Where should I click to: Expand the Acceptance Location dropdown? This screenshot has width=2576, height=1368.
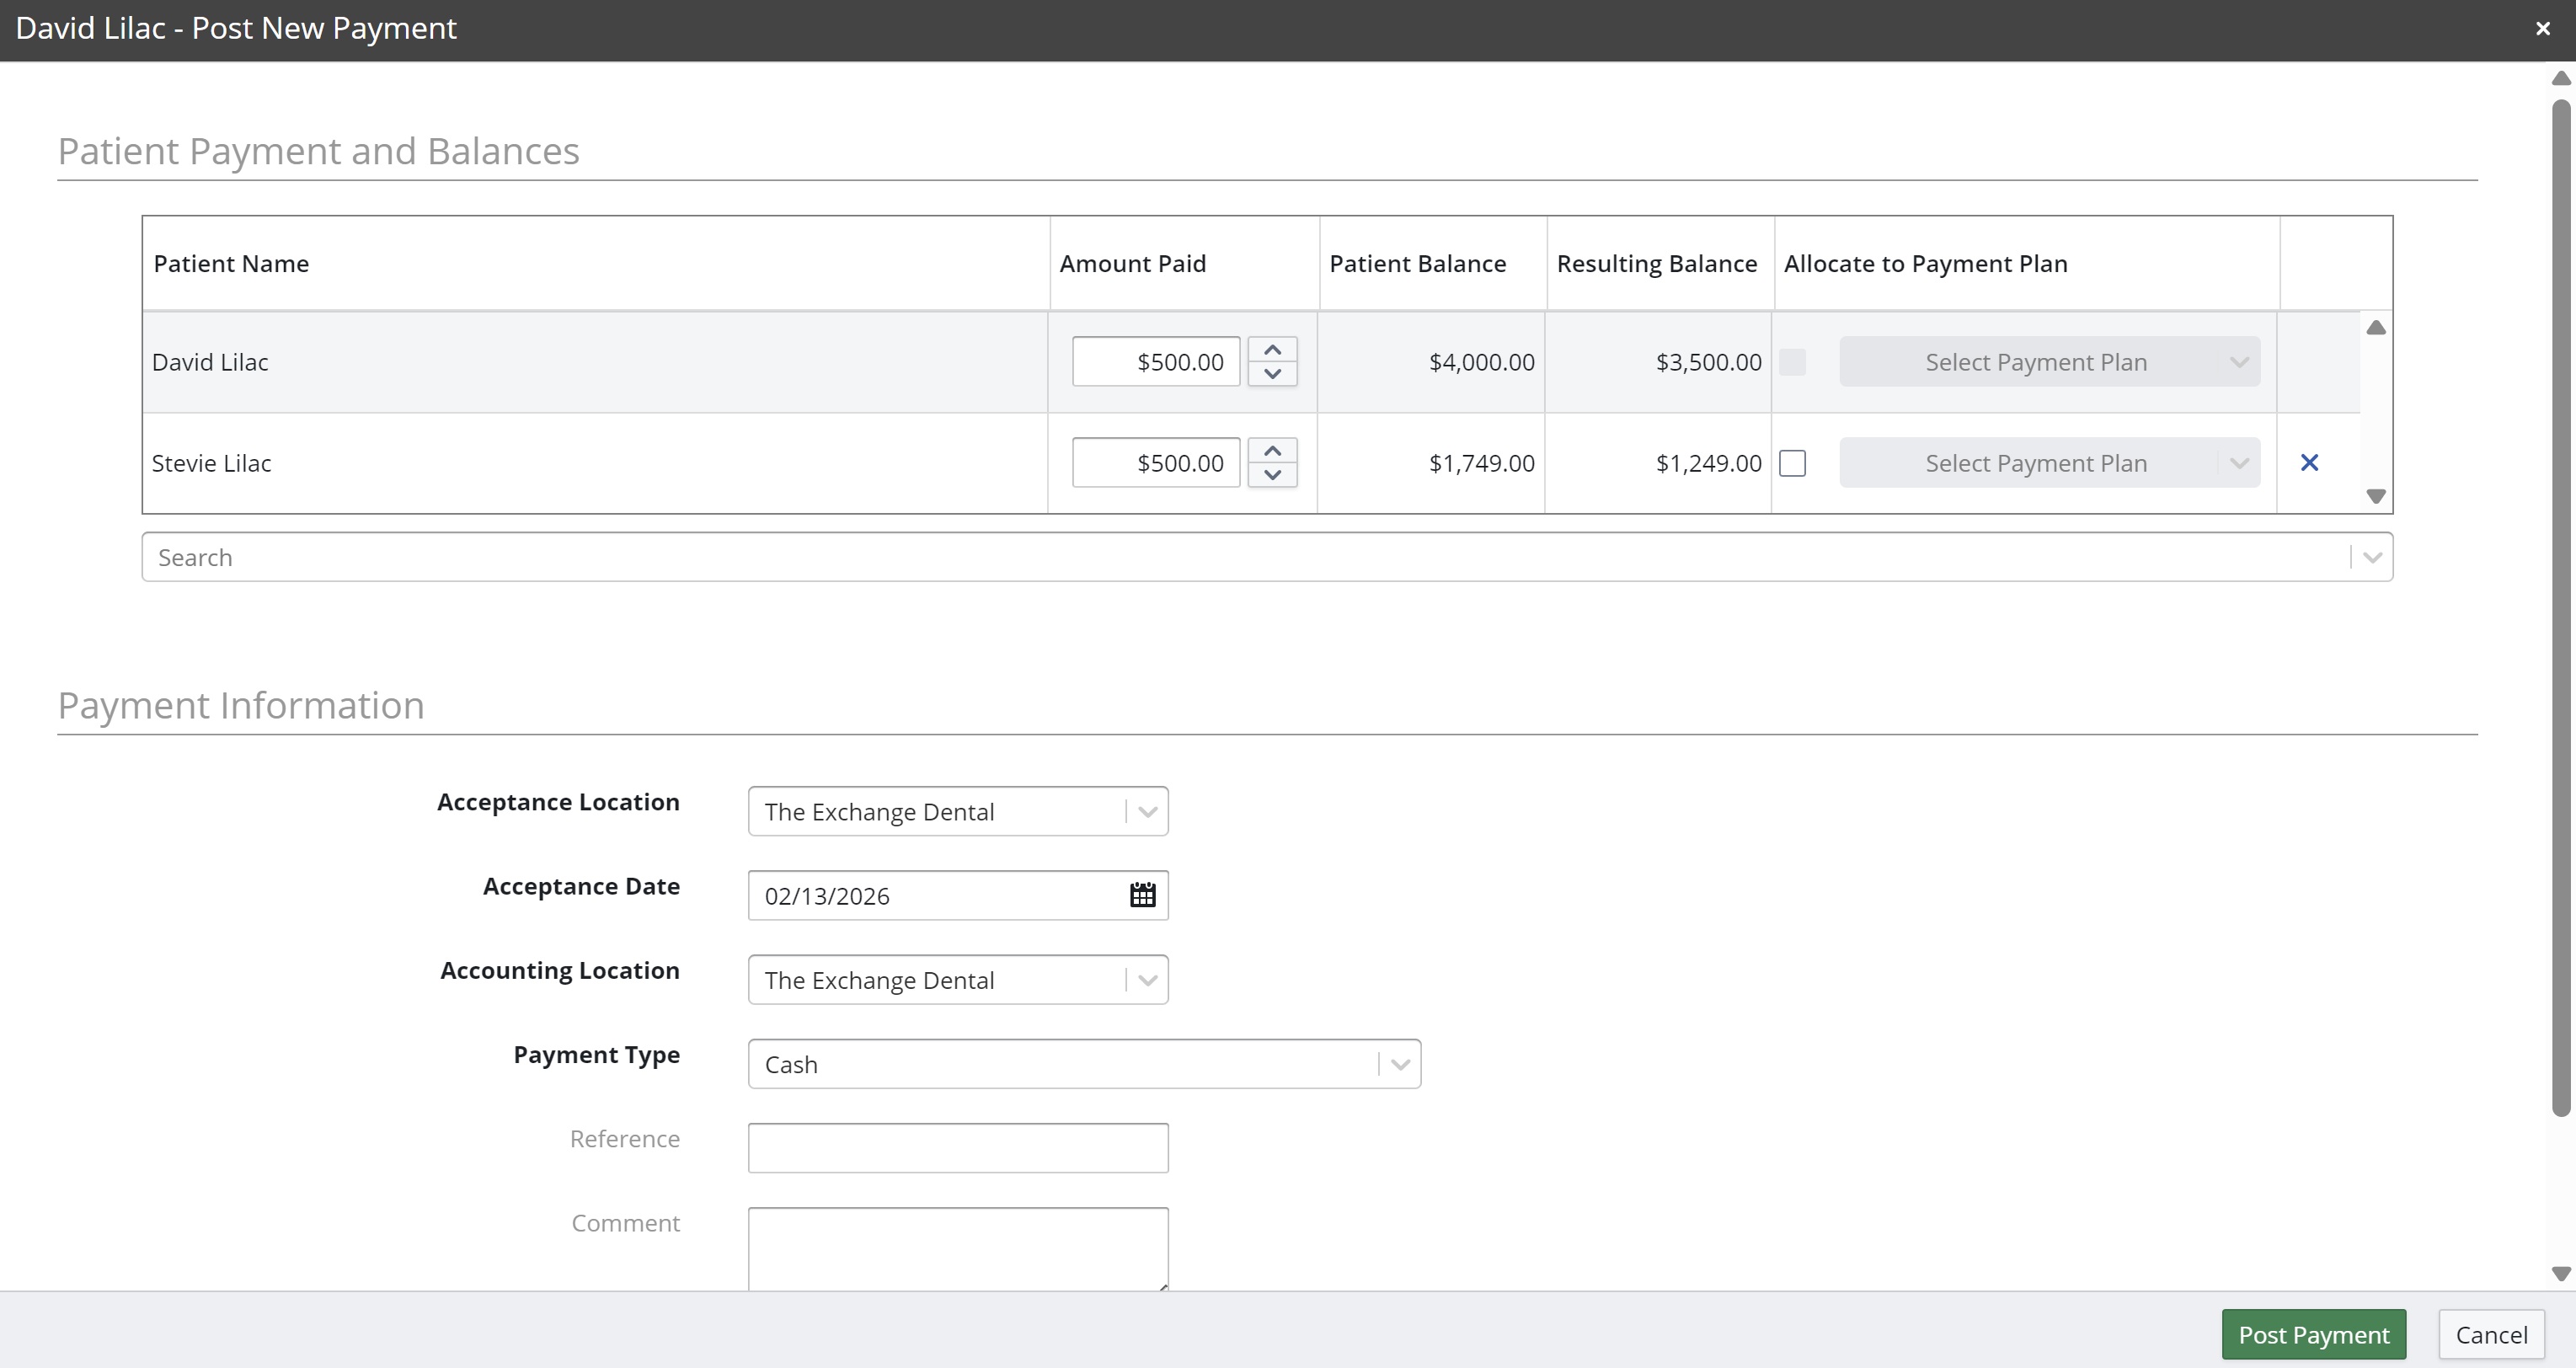(x=1147, y=812)
